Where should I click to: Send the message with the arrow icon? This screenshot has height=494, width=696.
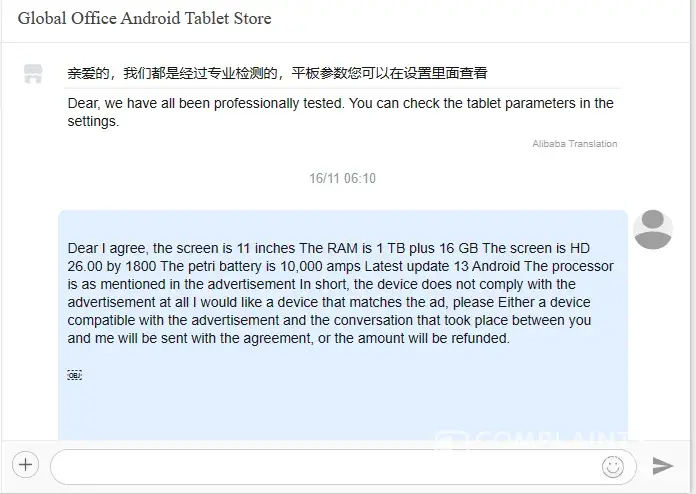pos(663,466)
